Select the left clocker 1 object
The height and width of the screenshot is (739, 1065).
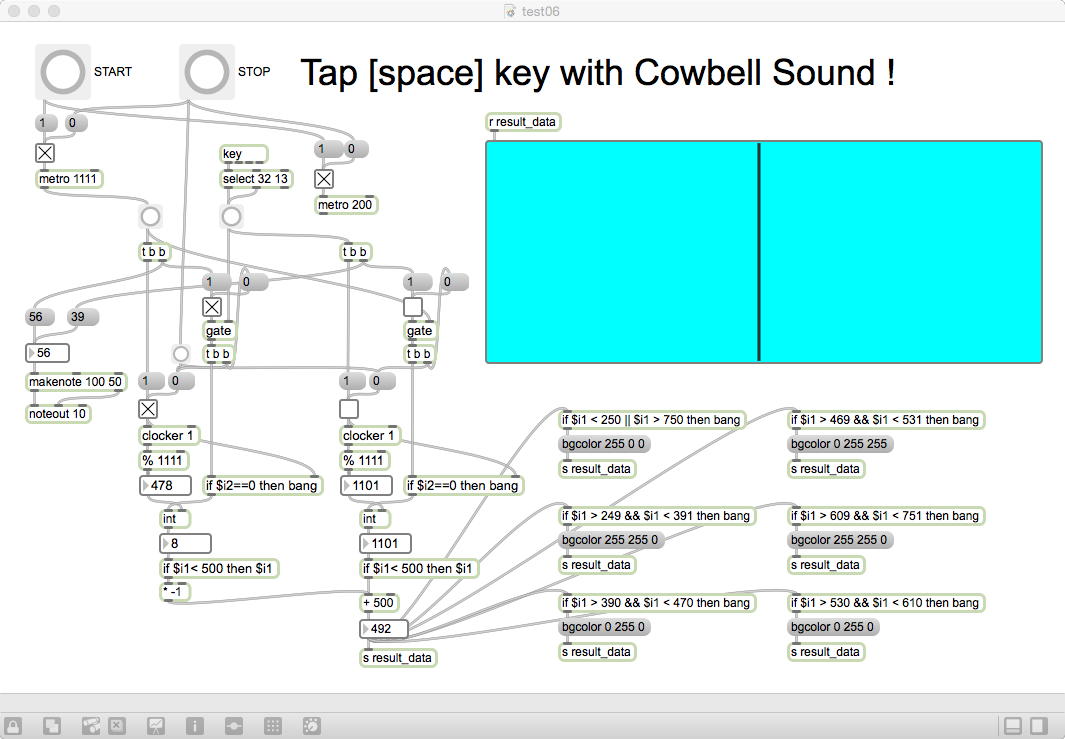[x=168, y=436]
